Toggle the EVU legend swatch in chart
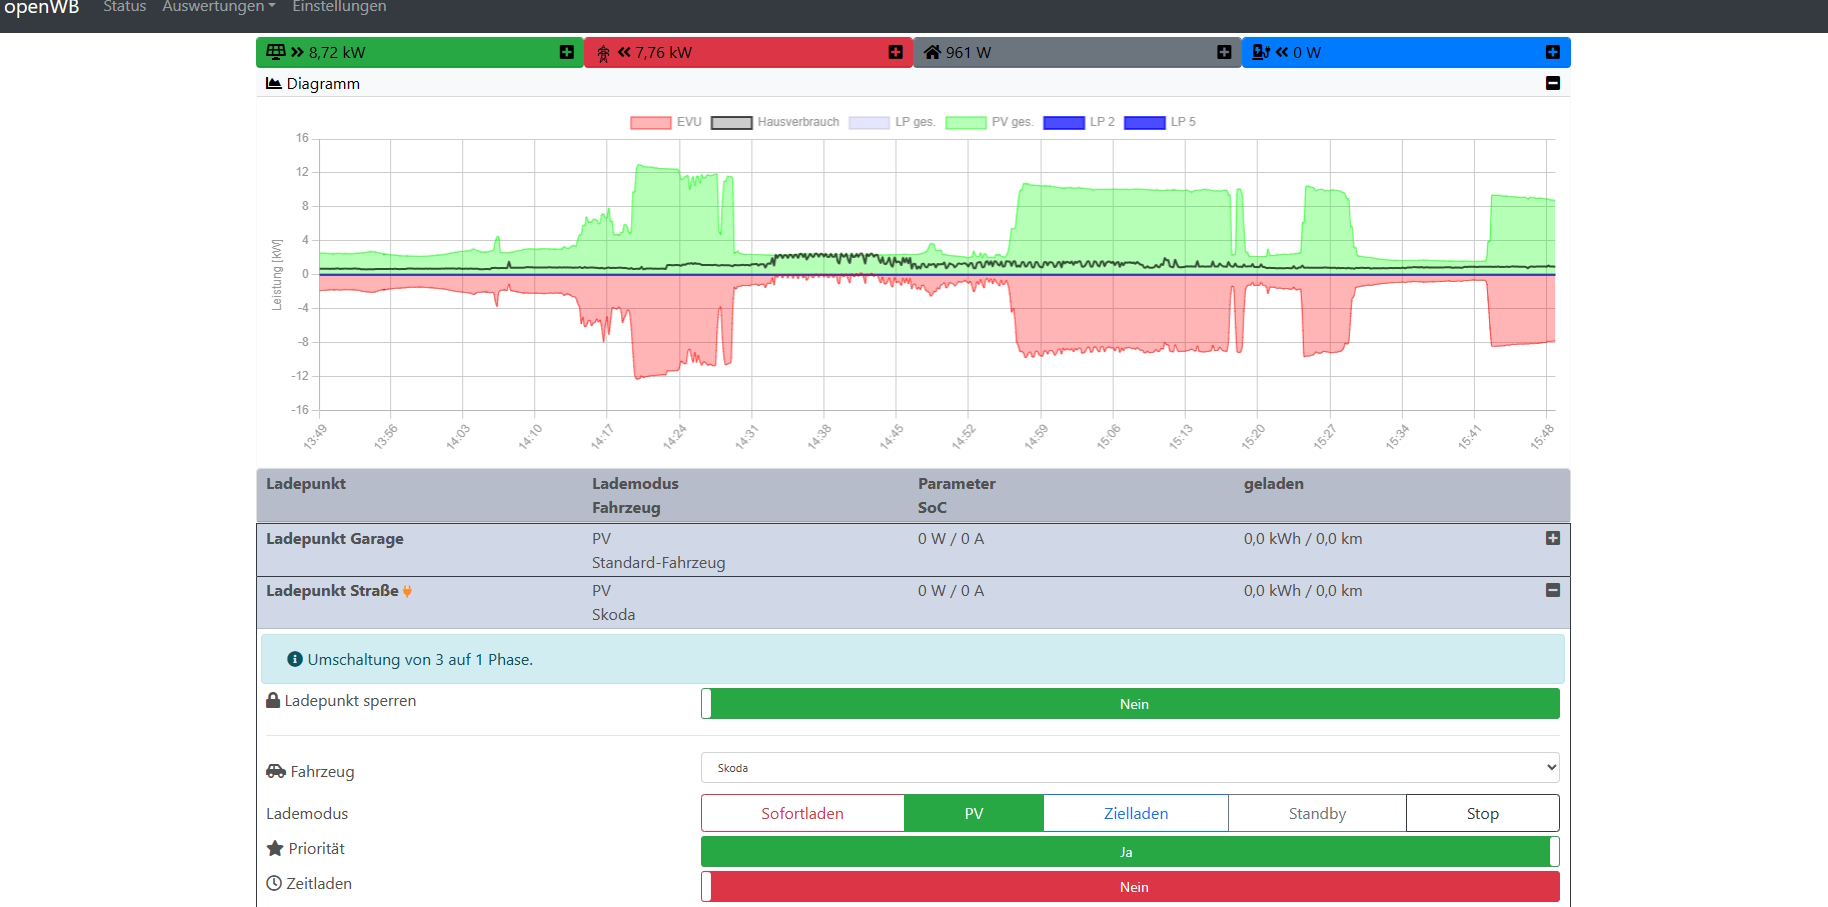 [x=650, y=122]
